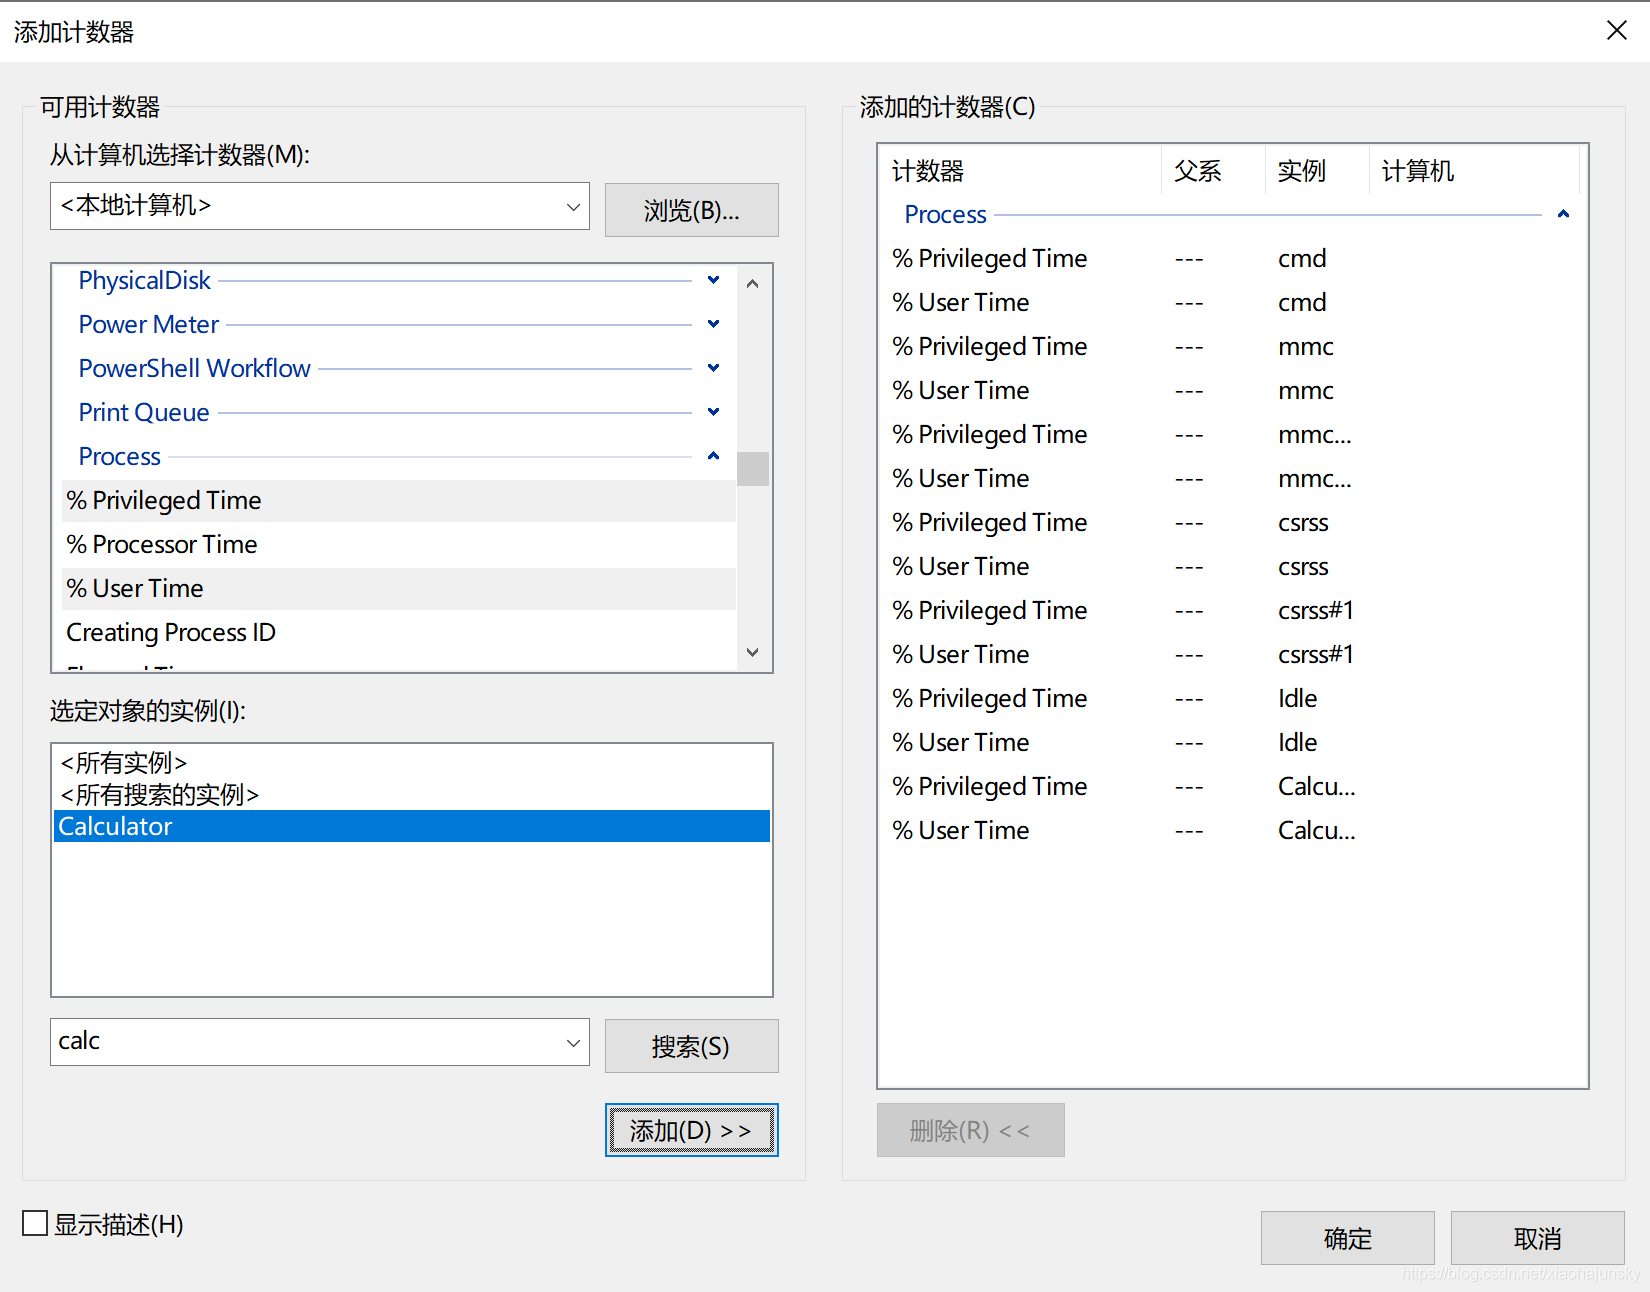The height and width of the screenshot is (1292, 1650).
Task: Click the Print Queue category label
Action: point(144,412)
